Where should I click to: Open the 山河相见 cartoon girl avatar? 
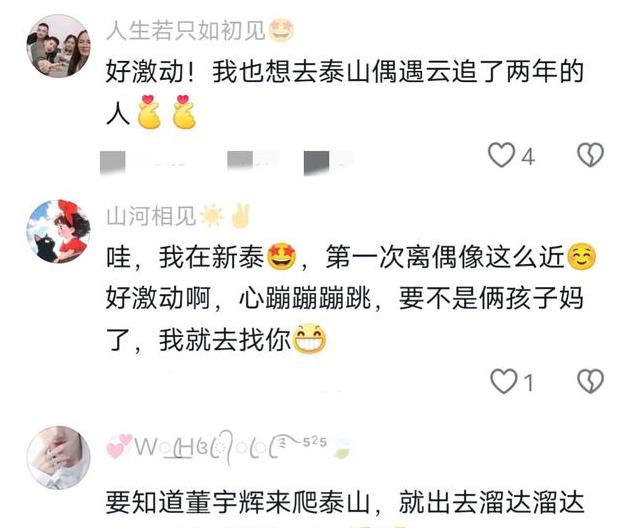click(58, 232)
